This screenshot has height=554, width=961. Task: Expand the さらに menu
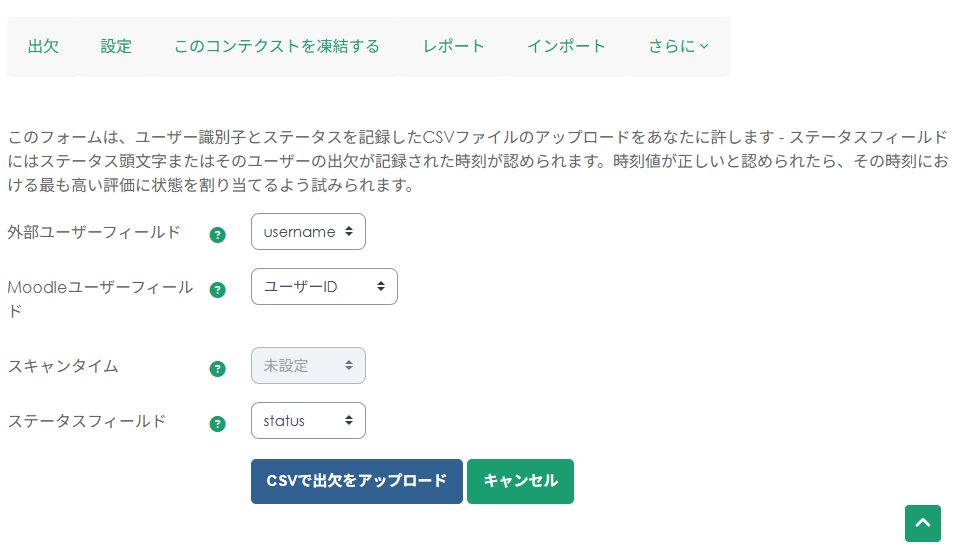(678, 46)
